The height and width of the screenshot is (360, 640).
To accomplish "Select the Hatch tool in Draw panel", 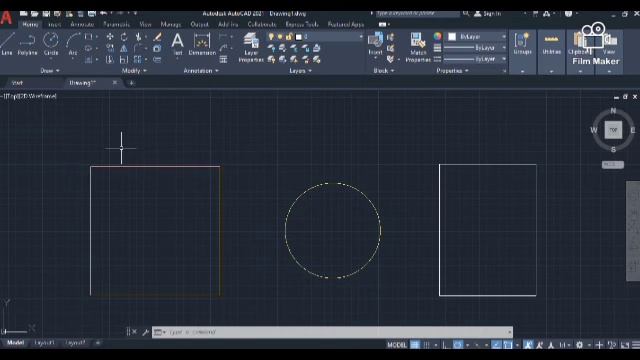I will click(88, 60).
